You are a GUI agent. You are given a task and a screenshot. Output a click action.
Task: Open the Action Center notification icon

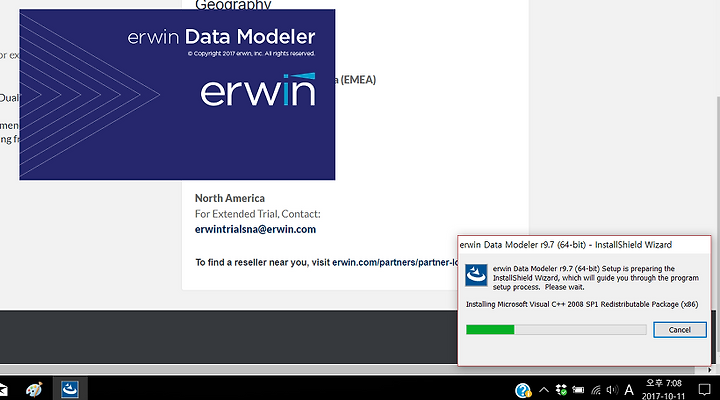tap(704, 390)
